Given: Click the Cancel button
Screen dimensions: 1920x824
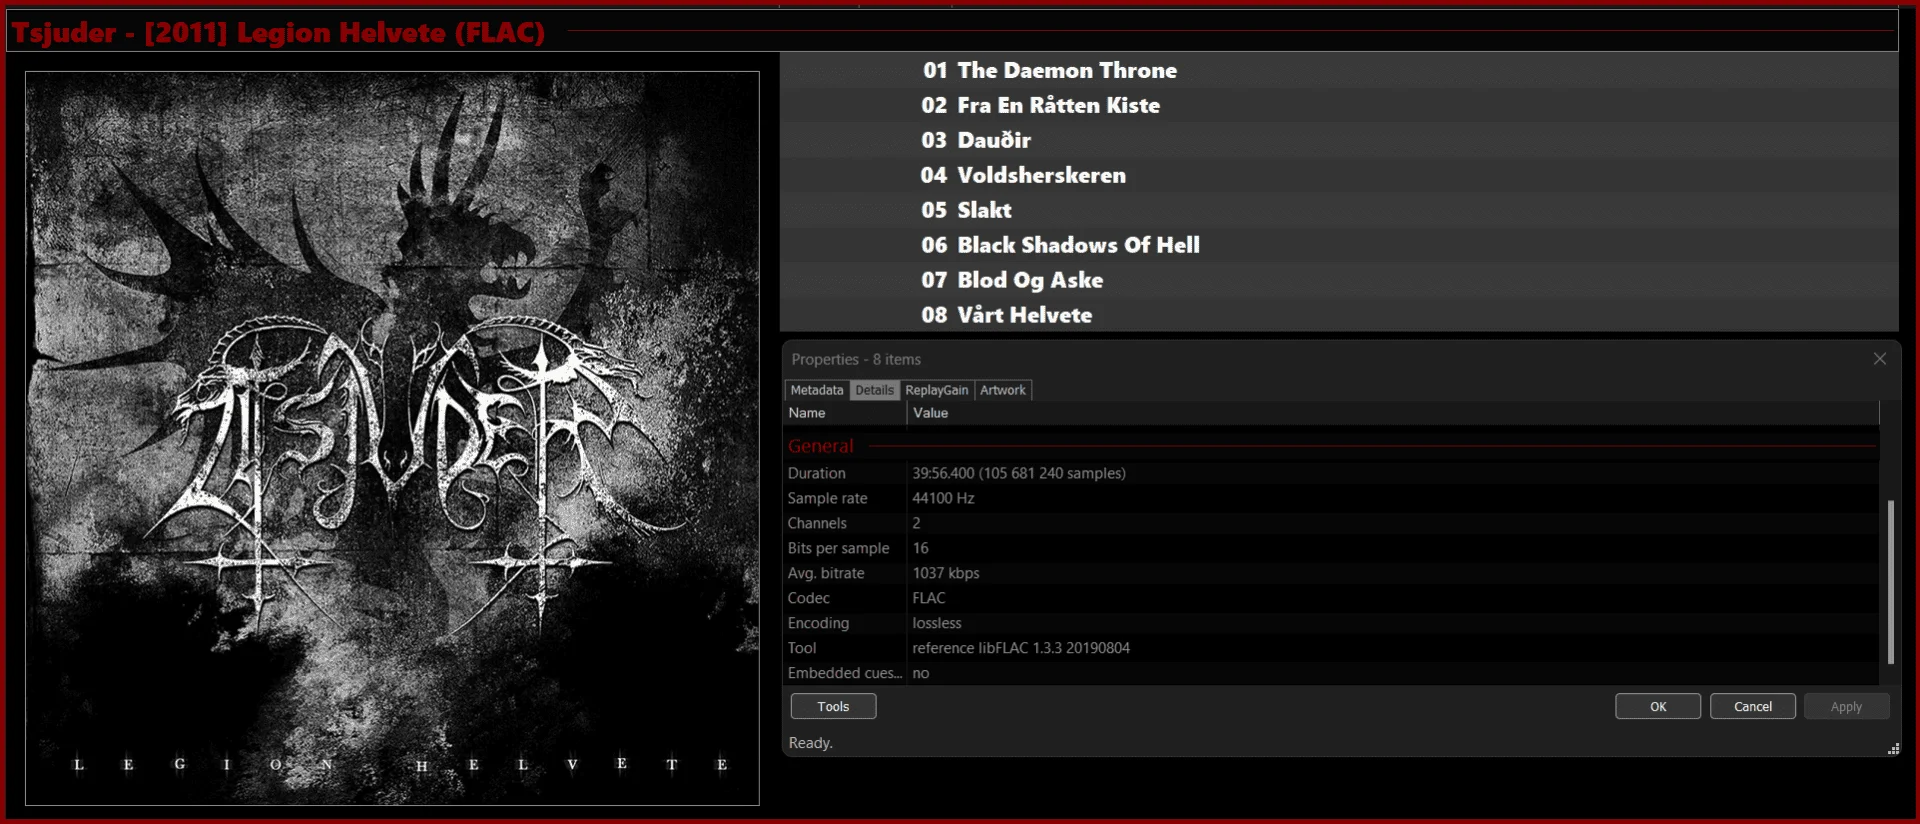Looking at the screenshot, I should pyautogui.click(x=1752, y=706).
